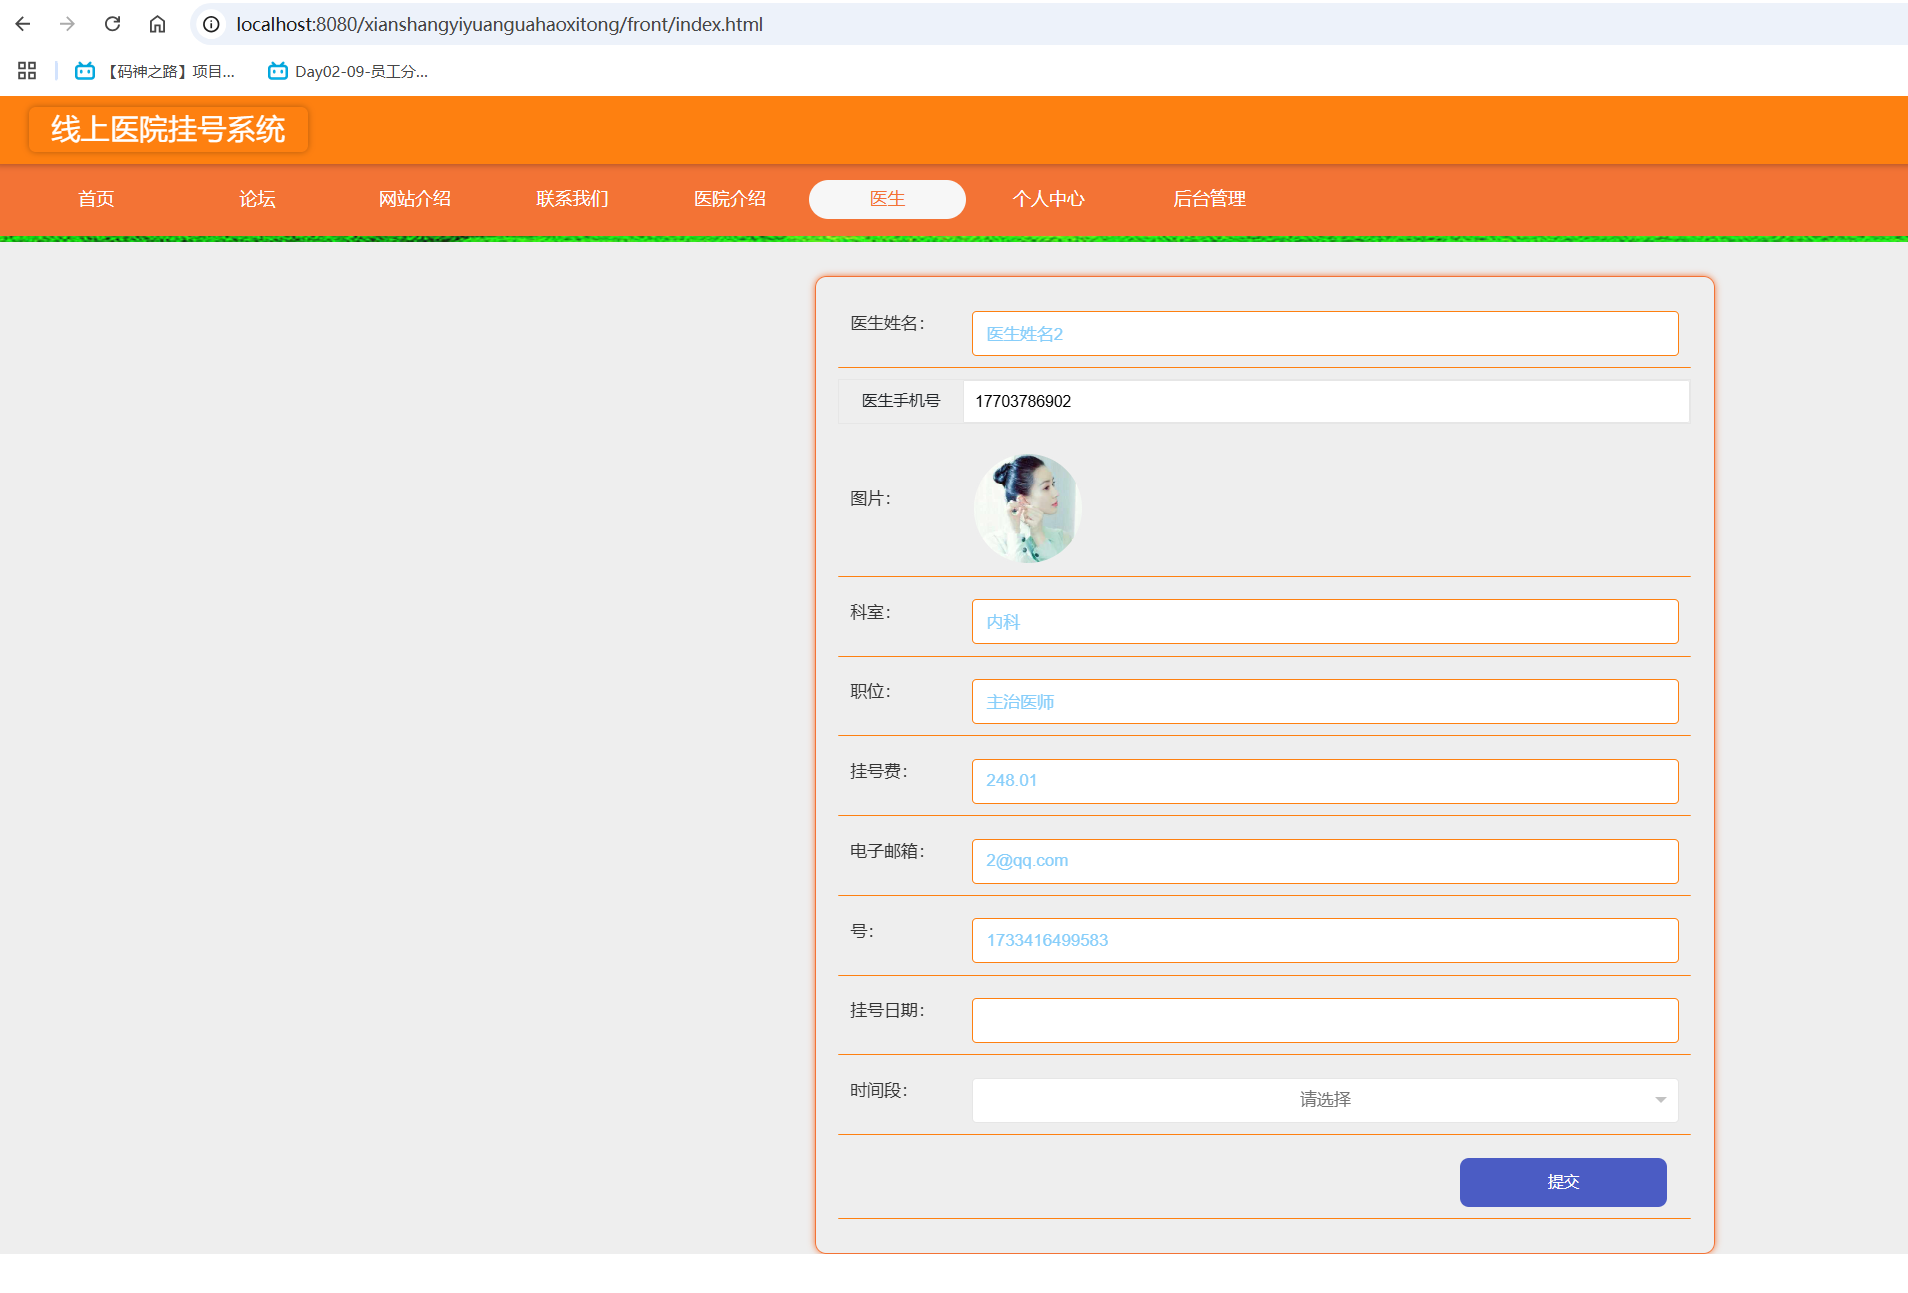
Task: Focus the 医生手机号 phone number field
Action: (1324, 401)
